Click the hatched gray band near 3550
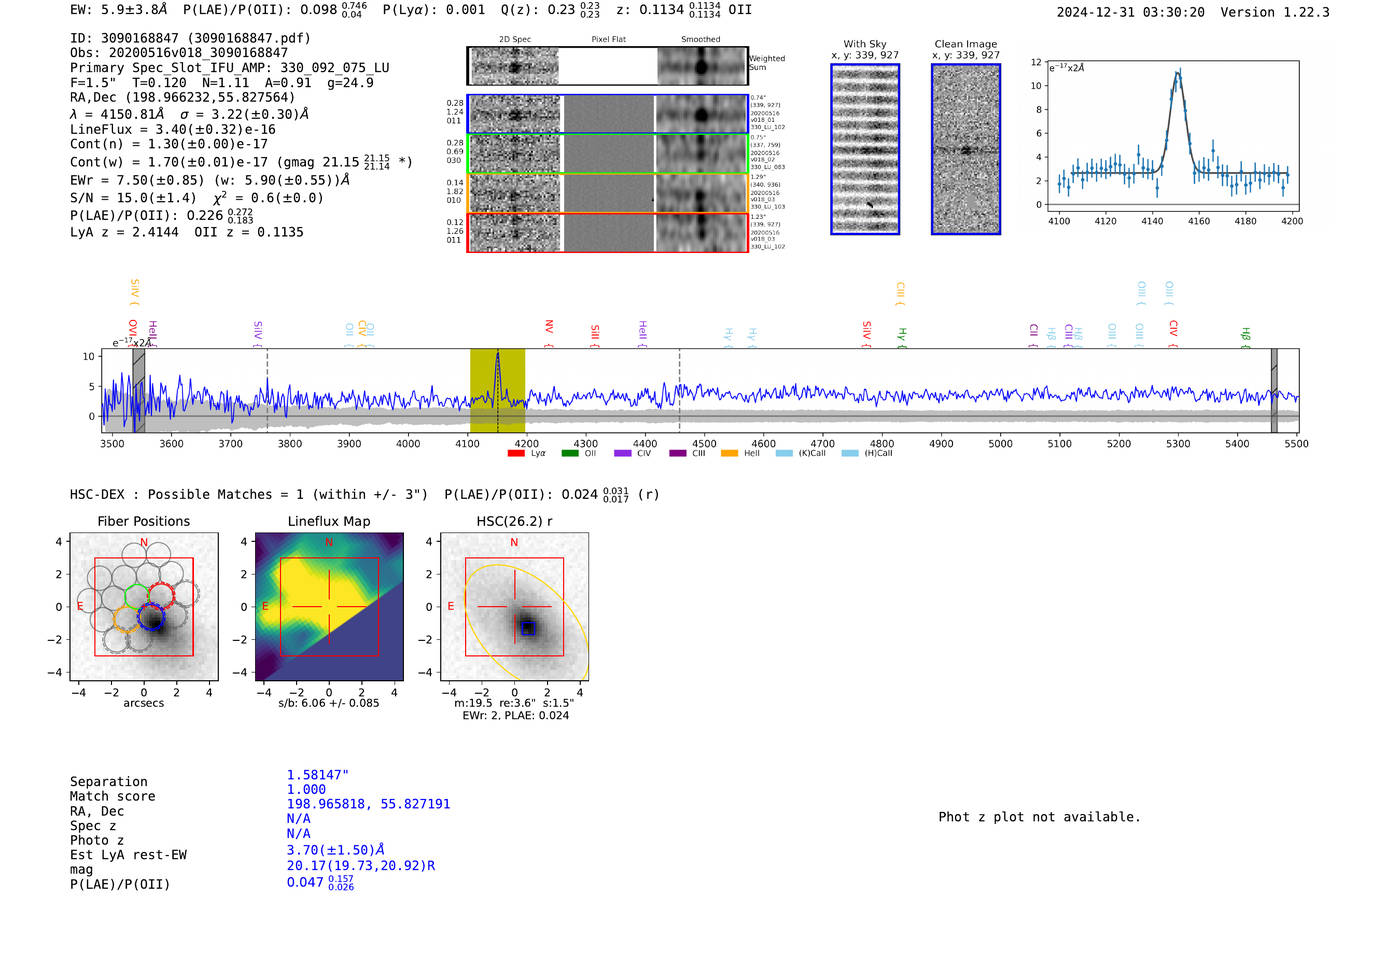1400x953 pixels. click(x=139, y=391)
